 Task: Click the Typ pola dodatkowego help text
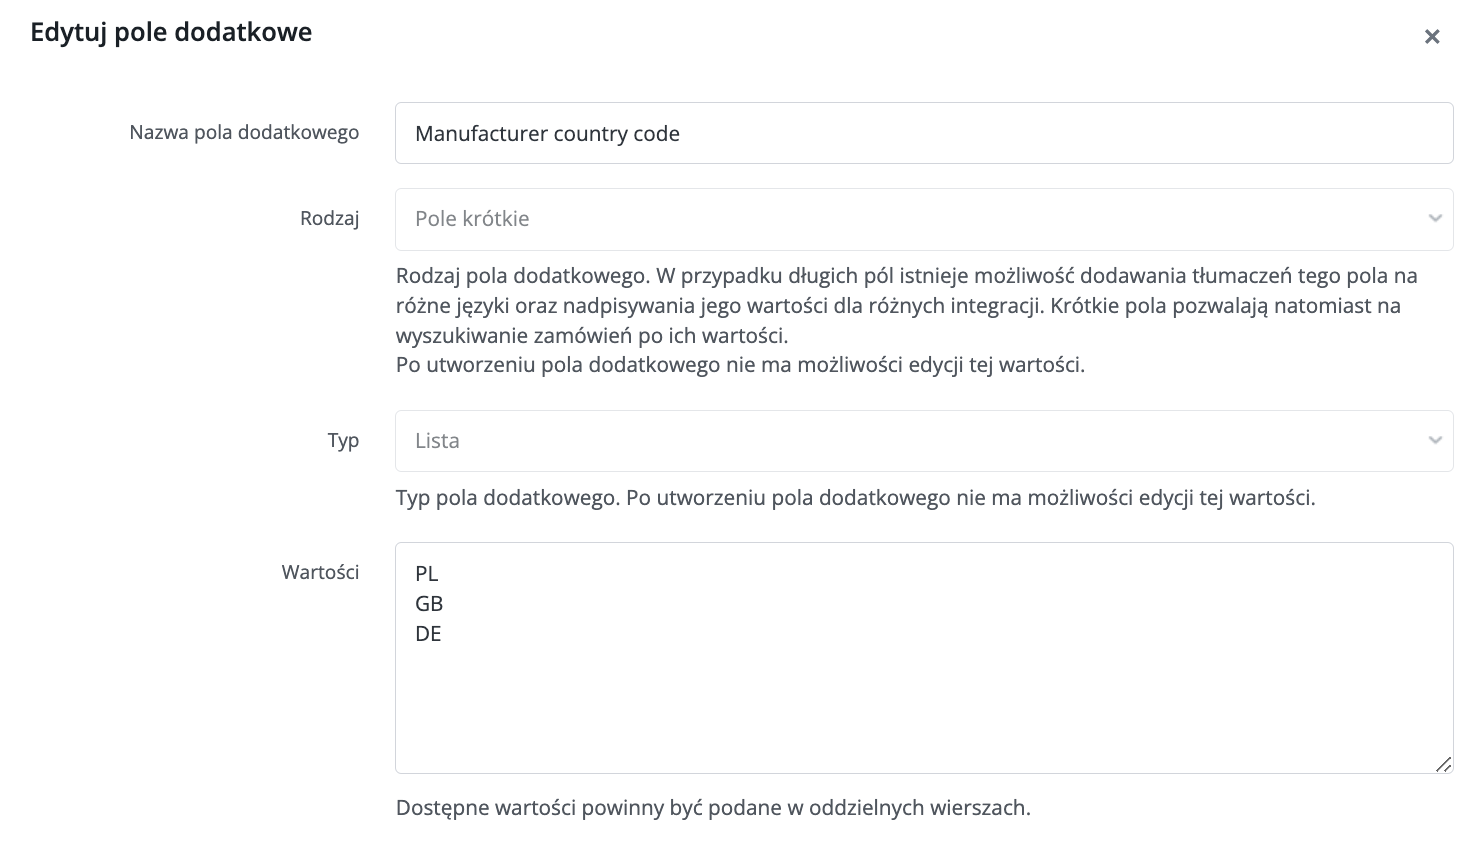(x=855, y=497)
